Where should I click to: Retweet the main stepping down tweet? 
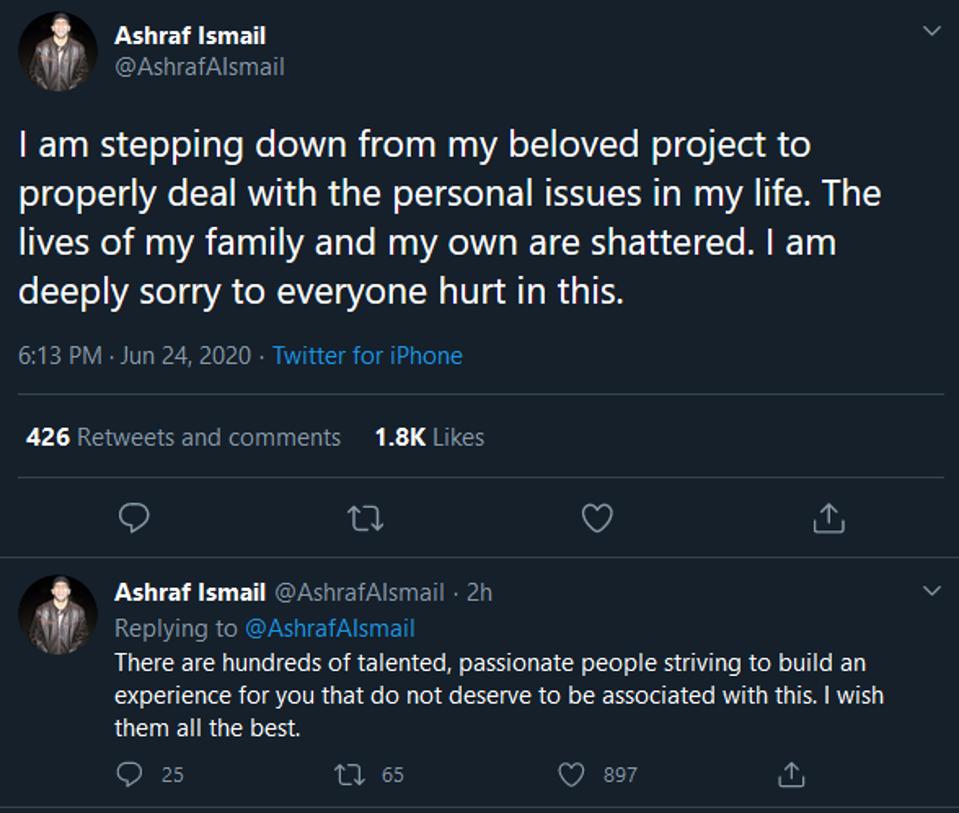point(365,517)
